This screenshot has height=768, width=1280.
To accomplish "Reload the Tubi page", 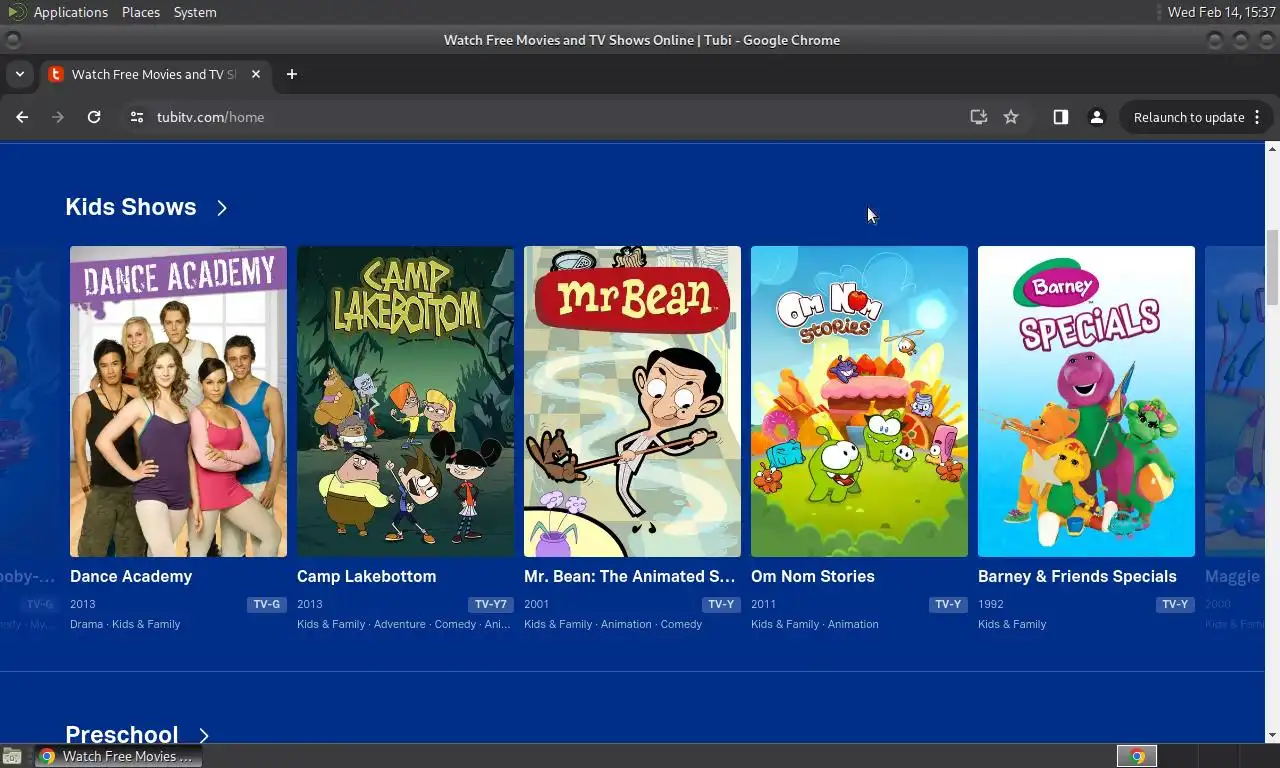I will click(x=94, y=117).
